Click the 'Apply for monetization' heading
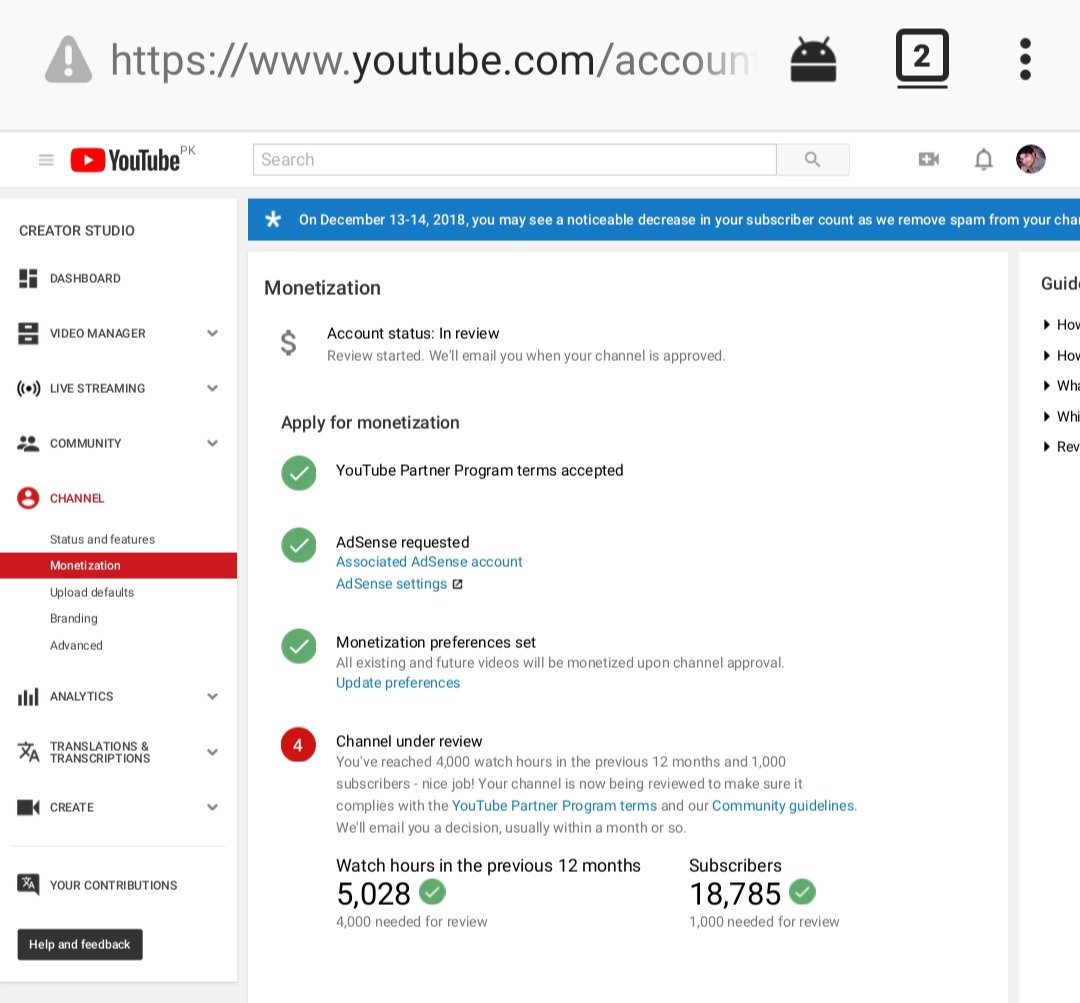The image size is (1080, 1003). tap(370, 423)
